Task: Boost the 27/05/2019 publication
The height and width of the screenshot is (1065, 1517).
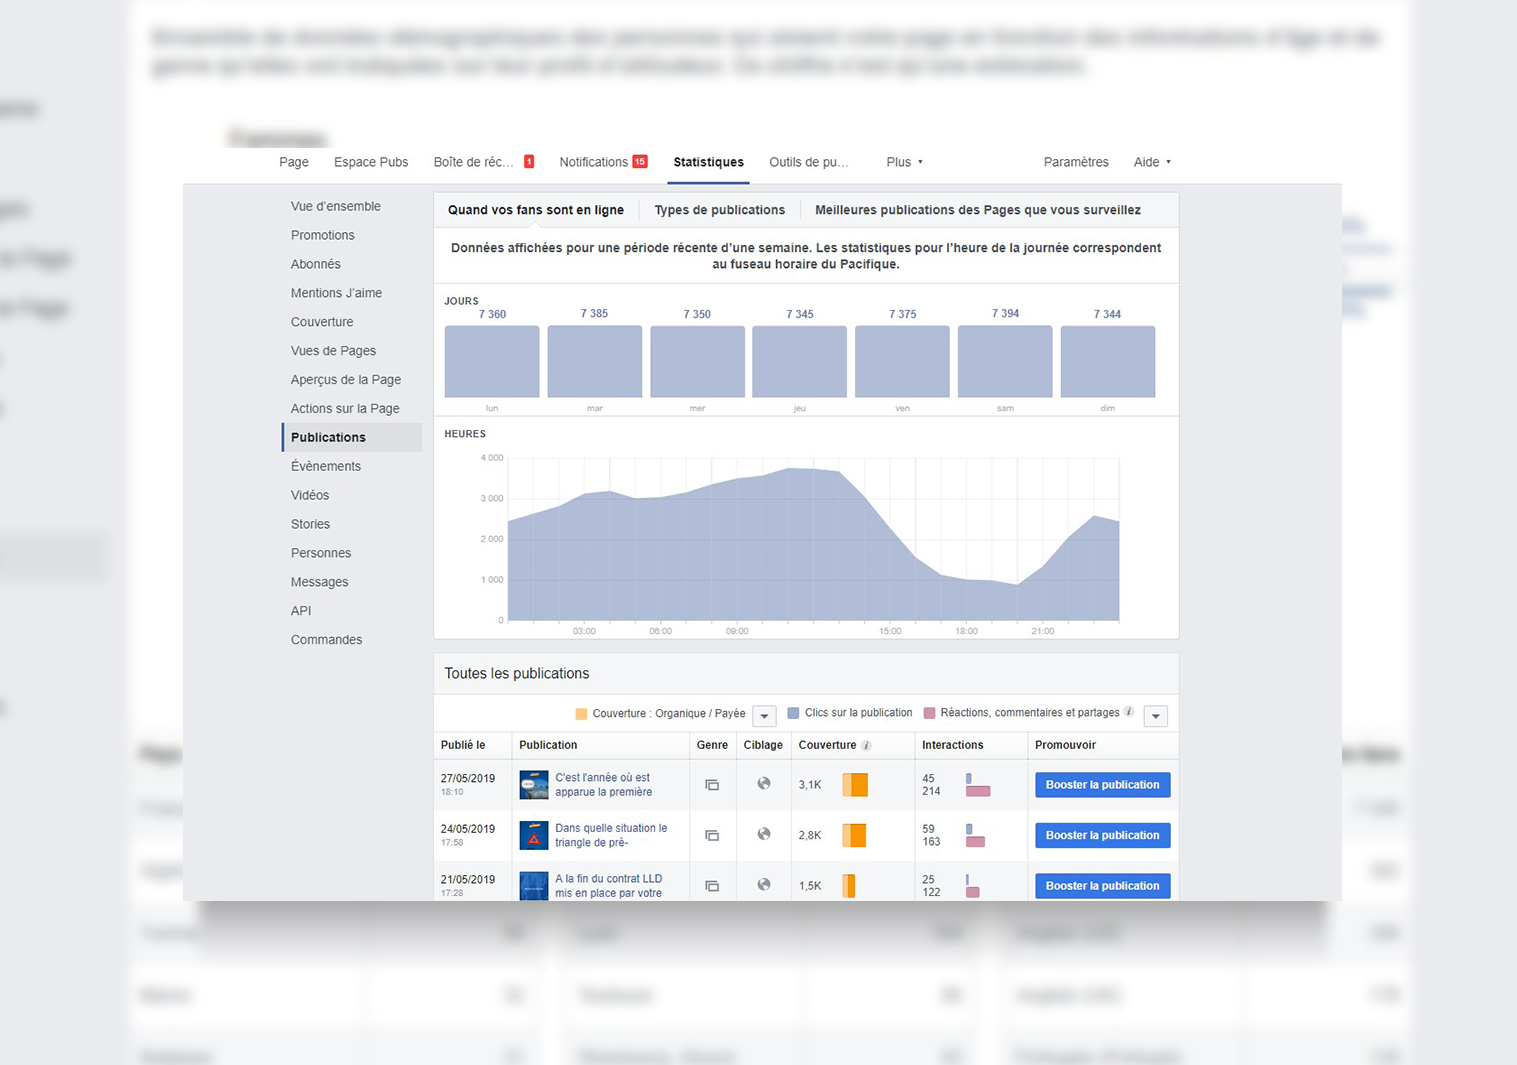Action: coord(1102,785)
